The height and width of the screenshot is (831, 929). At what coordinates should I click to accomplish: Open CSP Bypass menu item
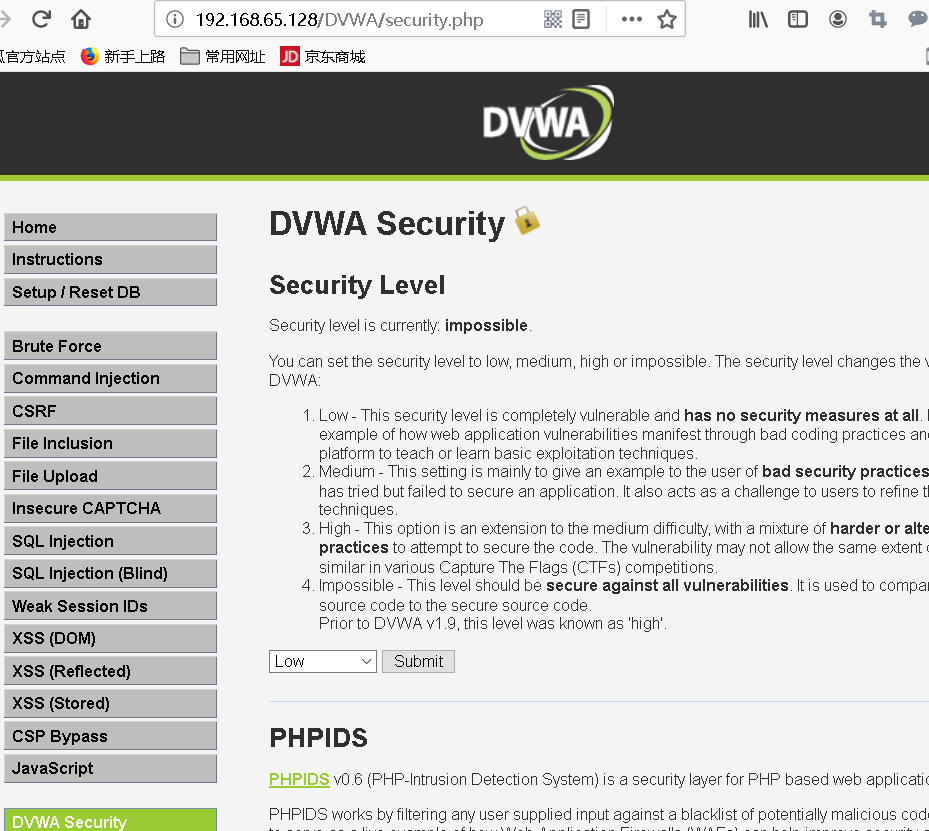(110, 736)
